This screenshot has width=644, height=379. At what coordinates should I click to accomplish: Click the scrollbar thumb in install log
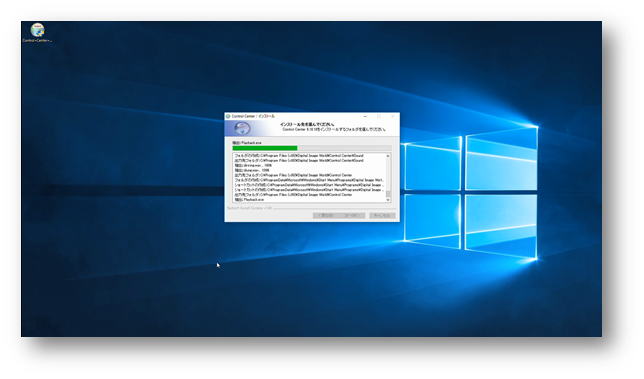388,193
